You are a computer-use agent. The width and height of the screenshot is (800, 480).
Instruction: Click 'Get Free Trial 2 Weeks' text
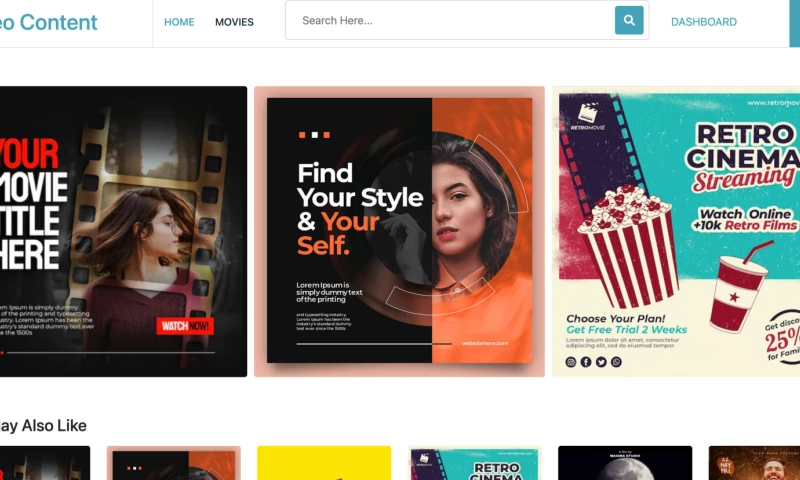click(627, 330)
